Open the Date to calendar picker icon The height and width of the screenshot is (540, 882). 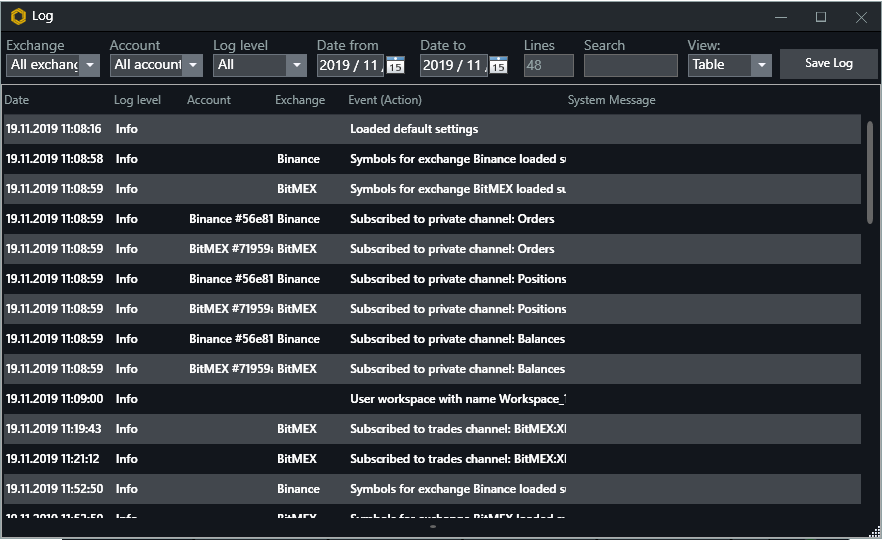[498, 65]
